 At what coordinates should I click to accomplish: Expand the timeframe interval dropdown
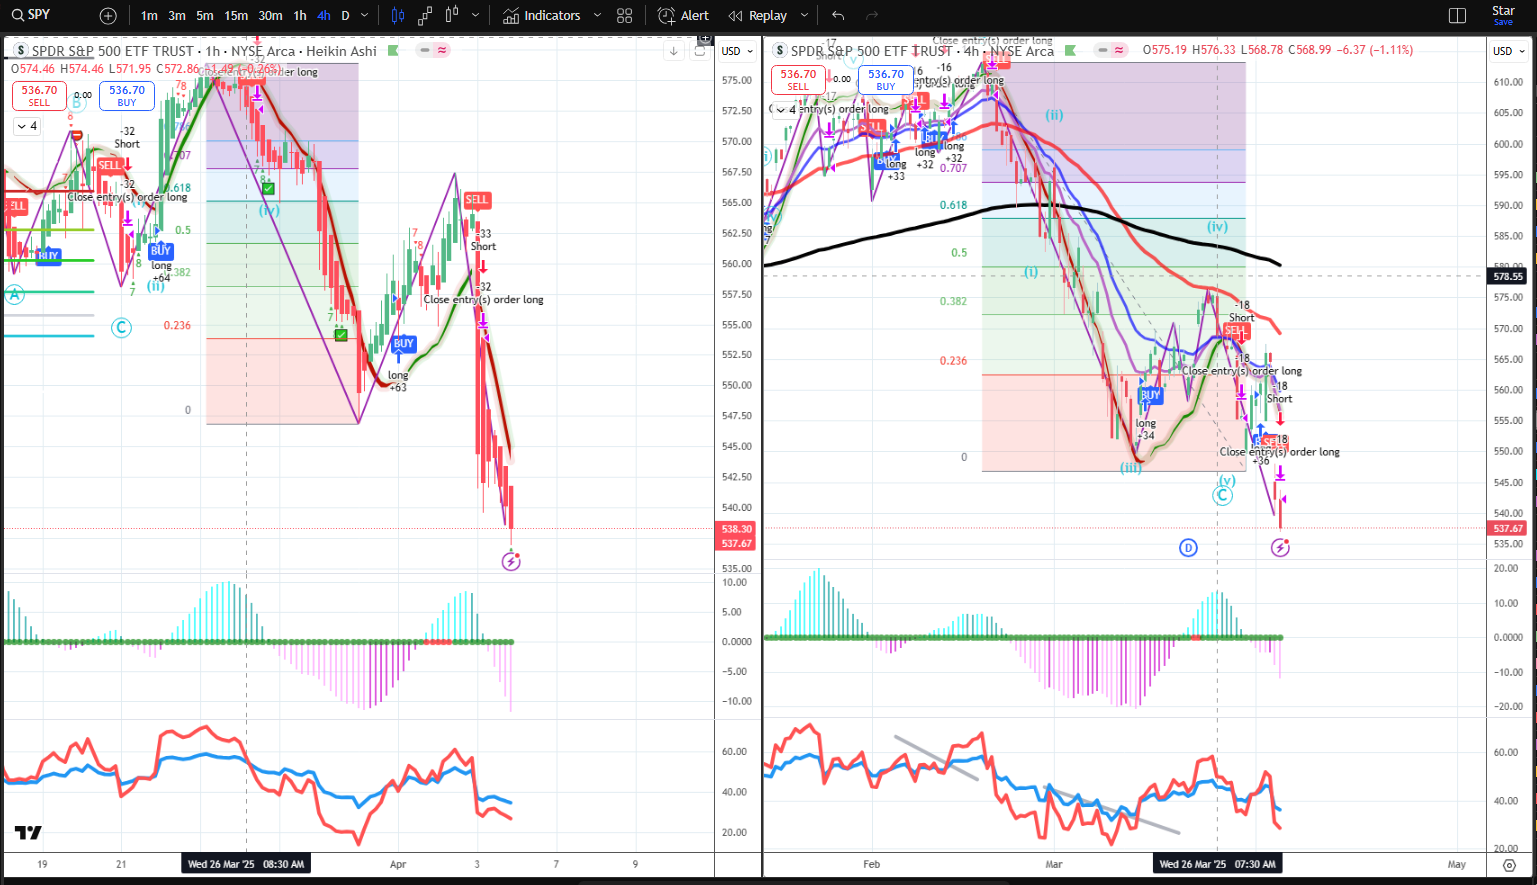point(364,16)
